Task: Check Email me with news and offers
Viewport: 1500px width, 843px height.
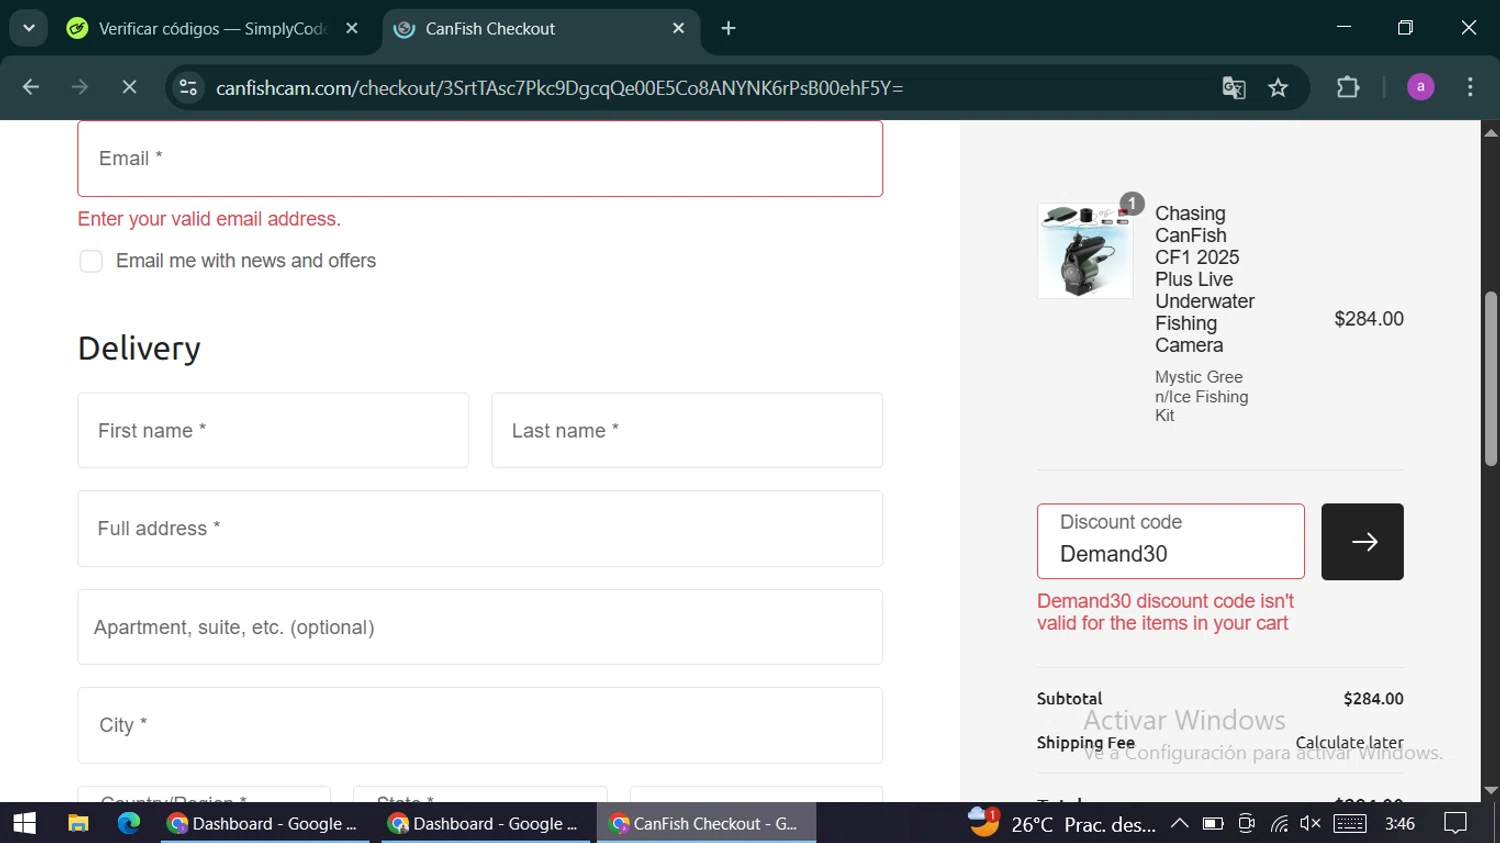Action: click(x=91, y=261)
